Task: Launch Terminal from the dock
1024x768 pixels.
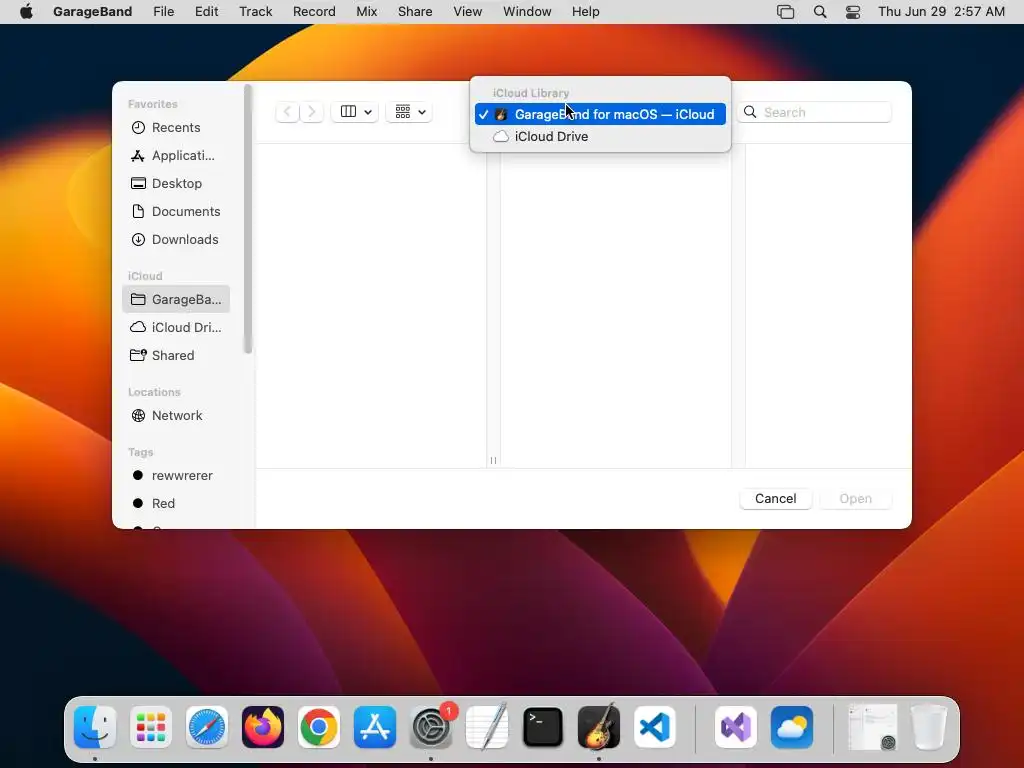Action: pyautogui.click(x=543, y=727)
